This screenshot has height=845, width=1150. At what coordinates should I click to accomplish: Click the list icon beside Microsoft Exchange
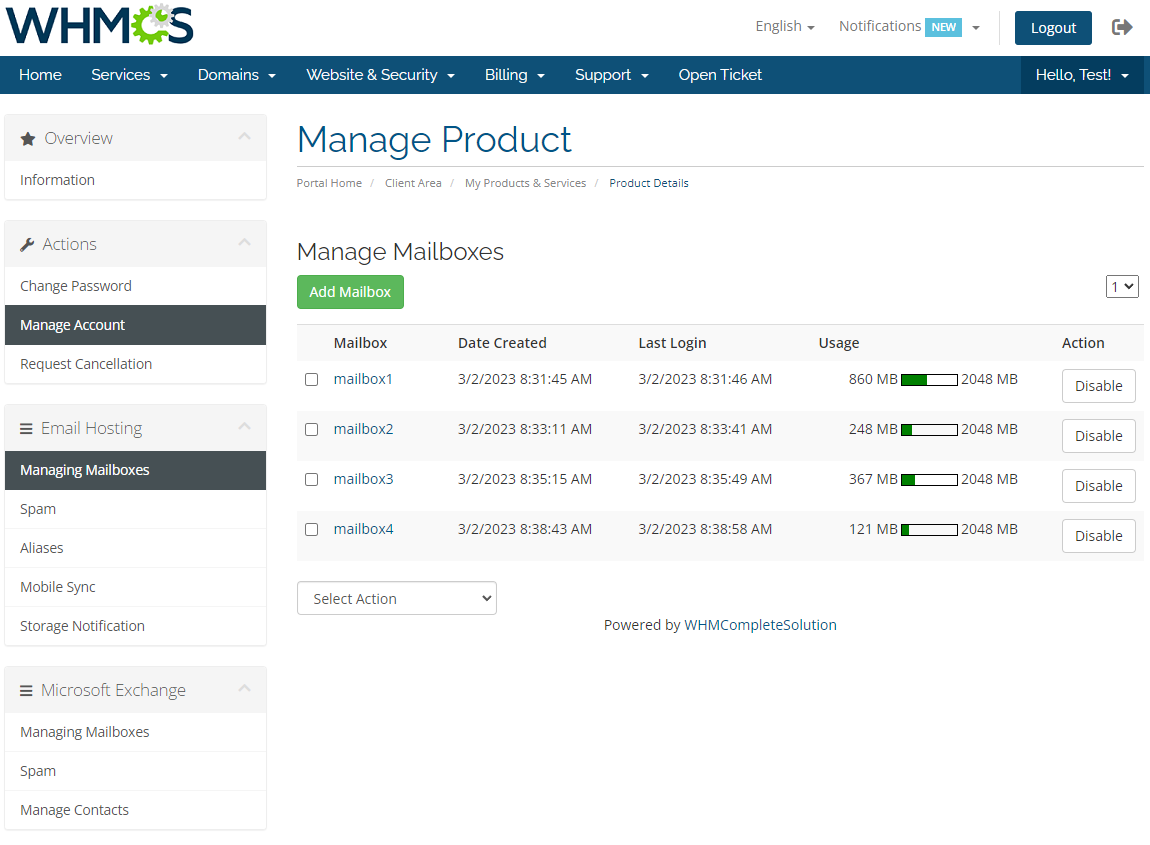[26, 690]
